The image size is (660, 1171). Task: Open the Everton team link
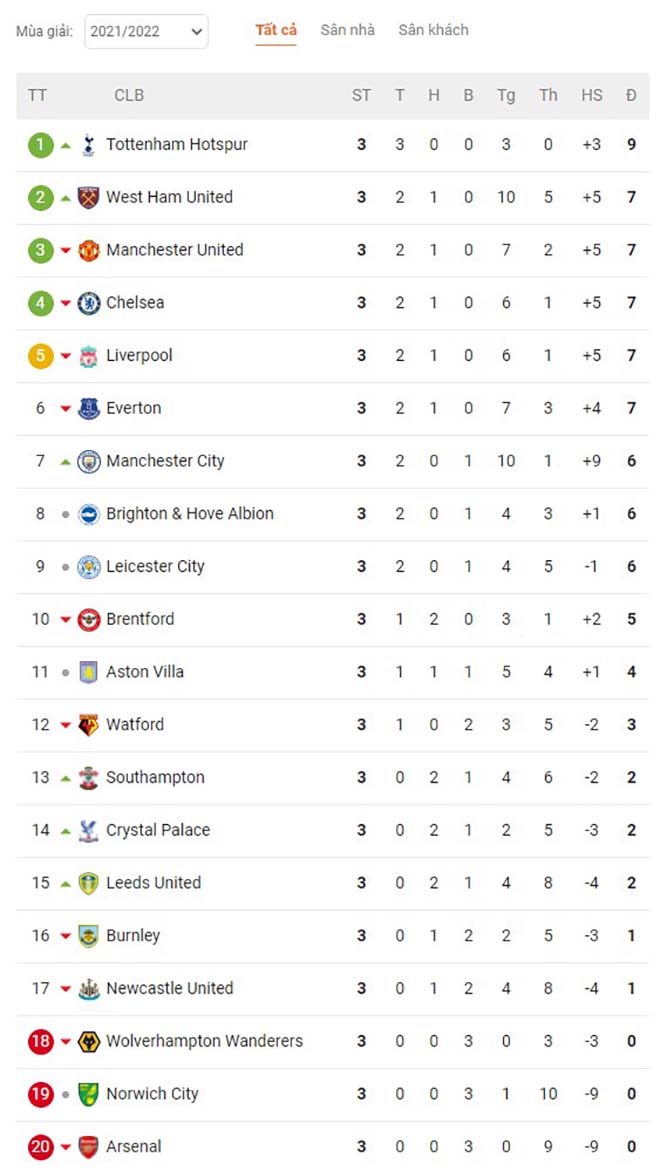(134, 408)
